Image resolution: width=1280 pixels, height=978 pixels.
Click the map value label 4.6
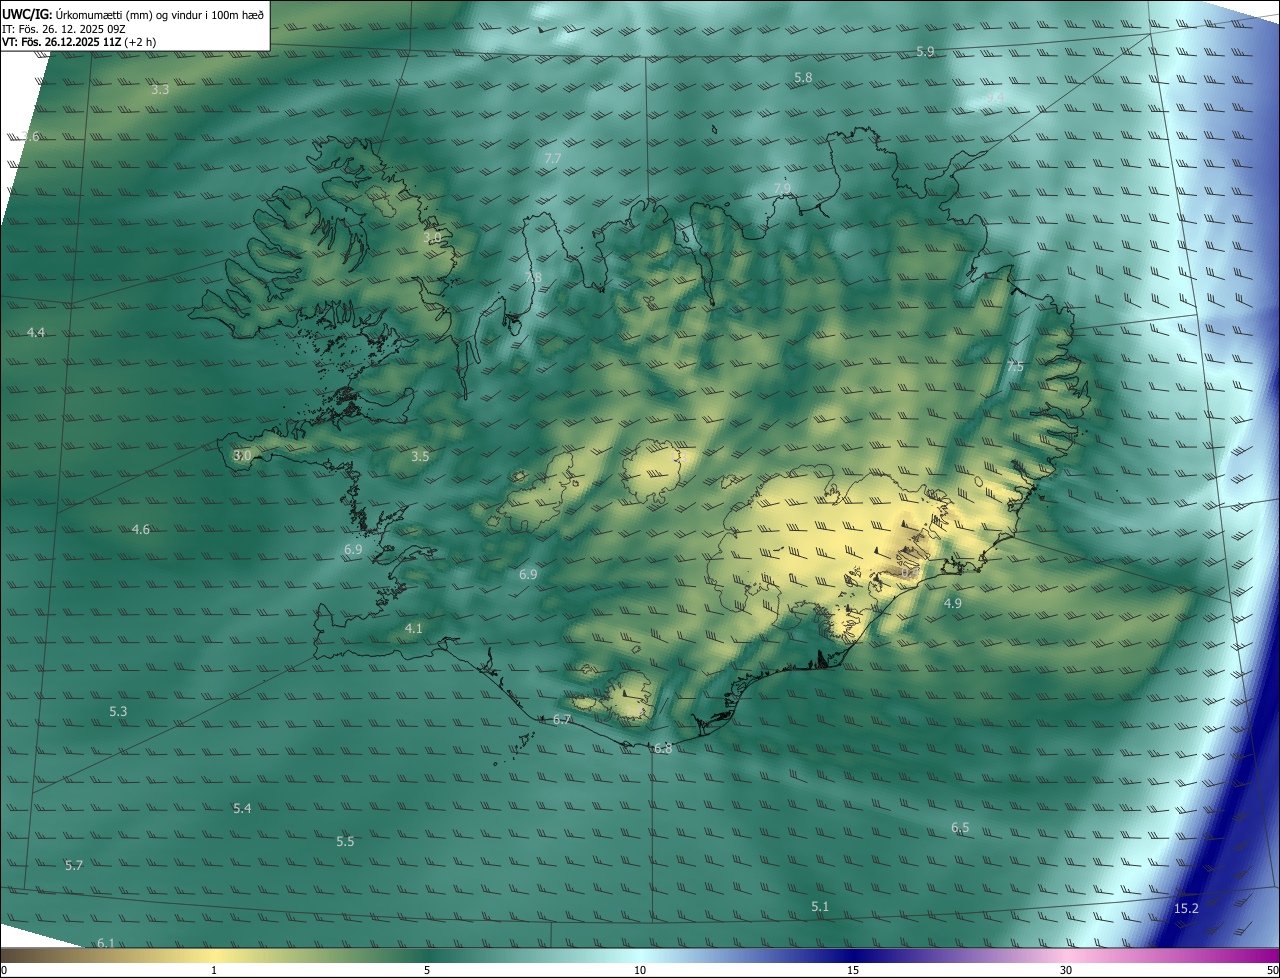[141, 530]
